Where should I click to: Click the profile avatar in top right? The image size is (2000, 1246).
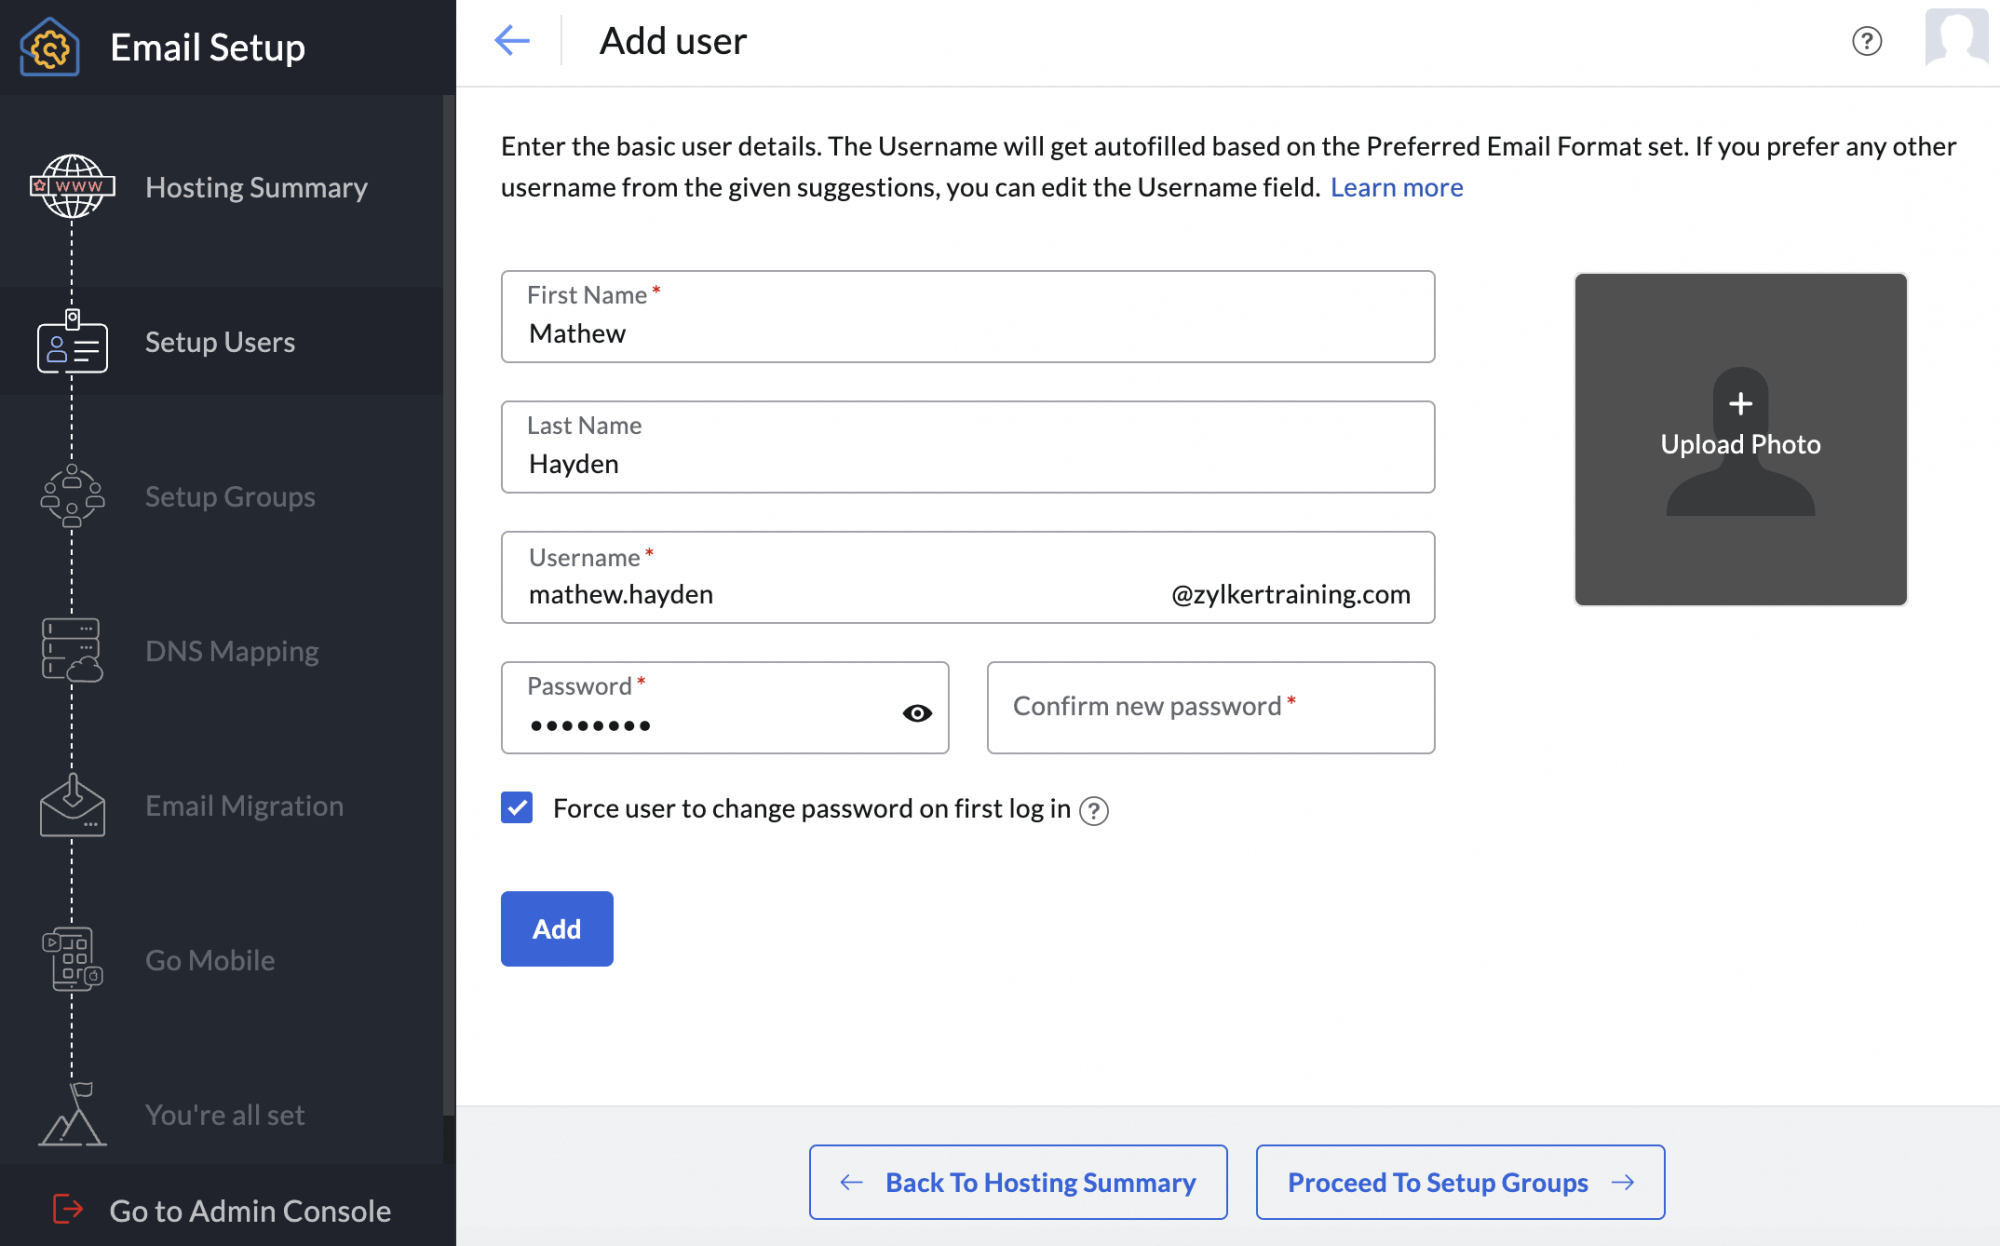[x=1956, y=37]
